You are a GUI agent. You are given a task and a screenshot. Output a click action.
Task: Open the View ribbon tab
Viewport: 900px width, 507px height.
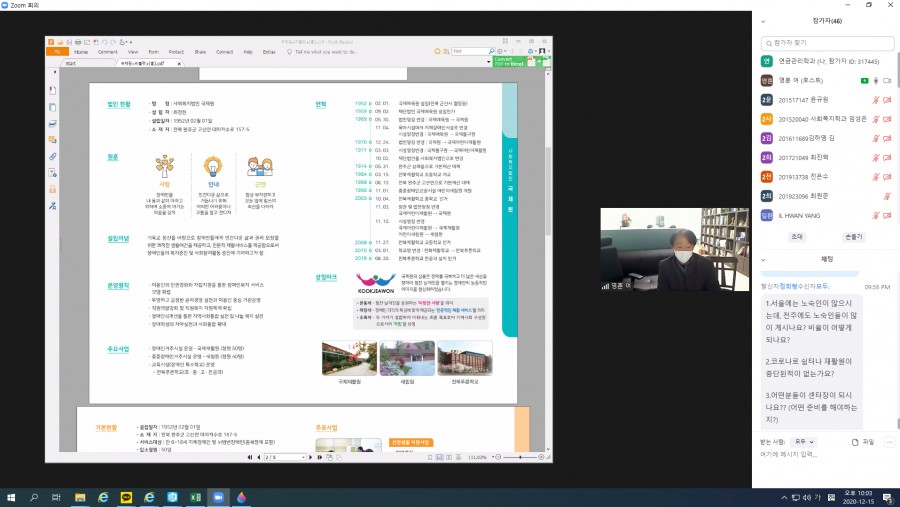pyautogui.click(x=133, y=52)
